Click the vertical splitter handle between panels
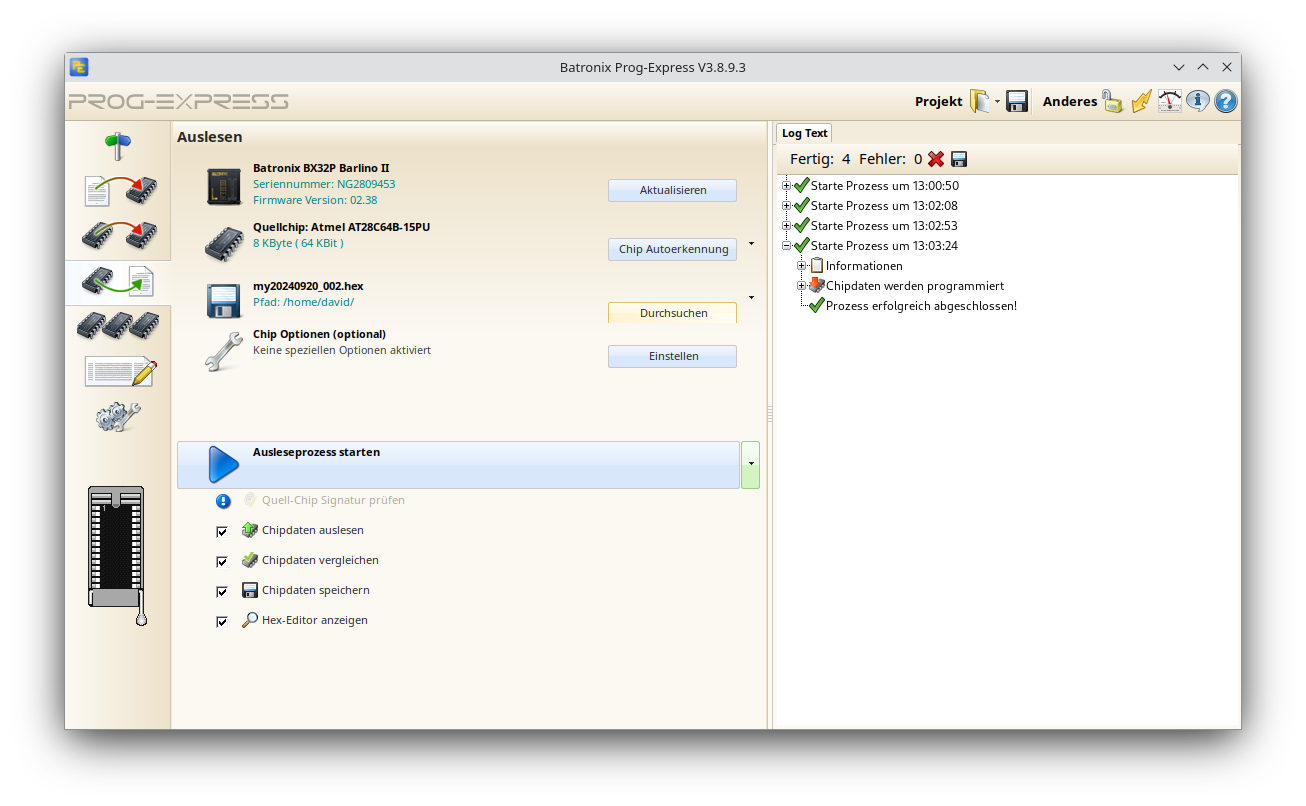This screenshot has height=806, width=1306. point(770,414)
